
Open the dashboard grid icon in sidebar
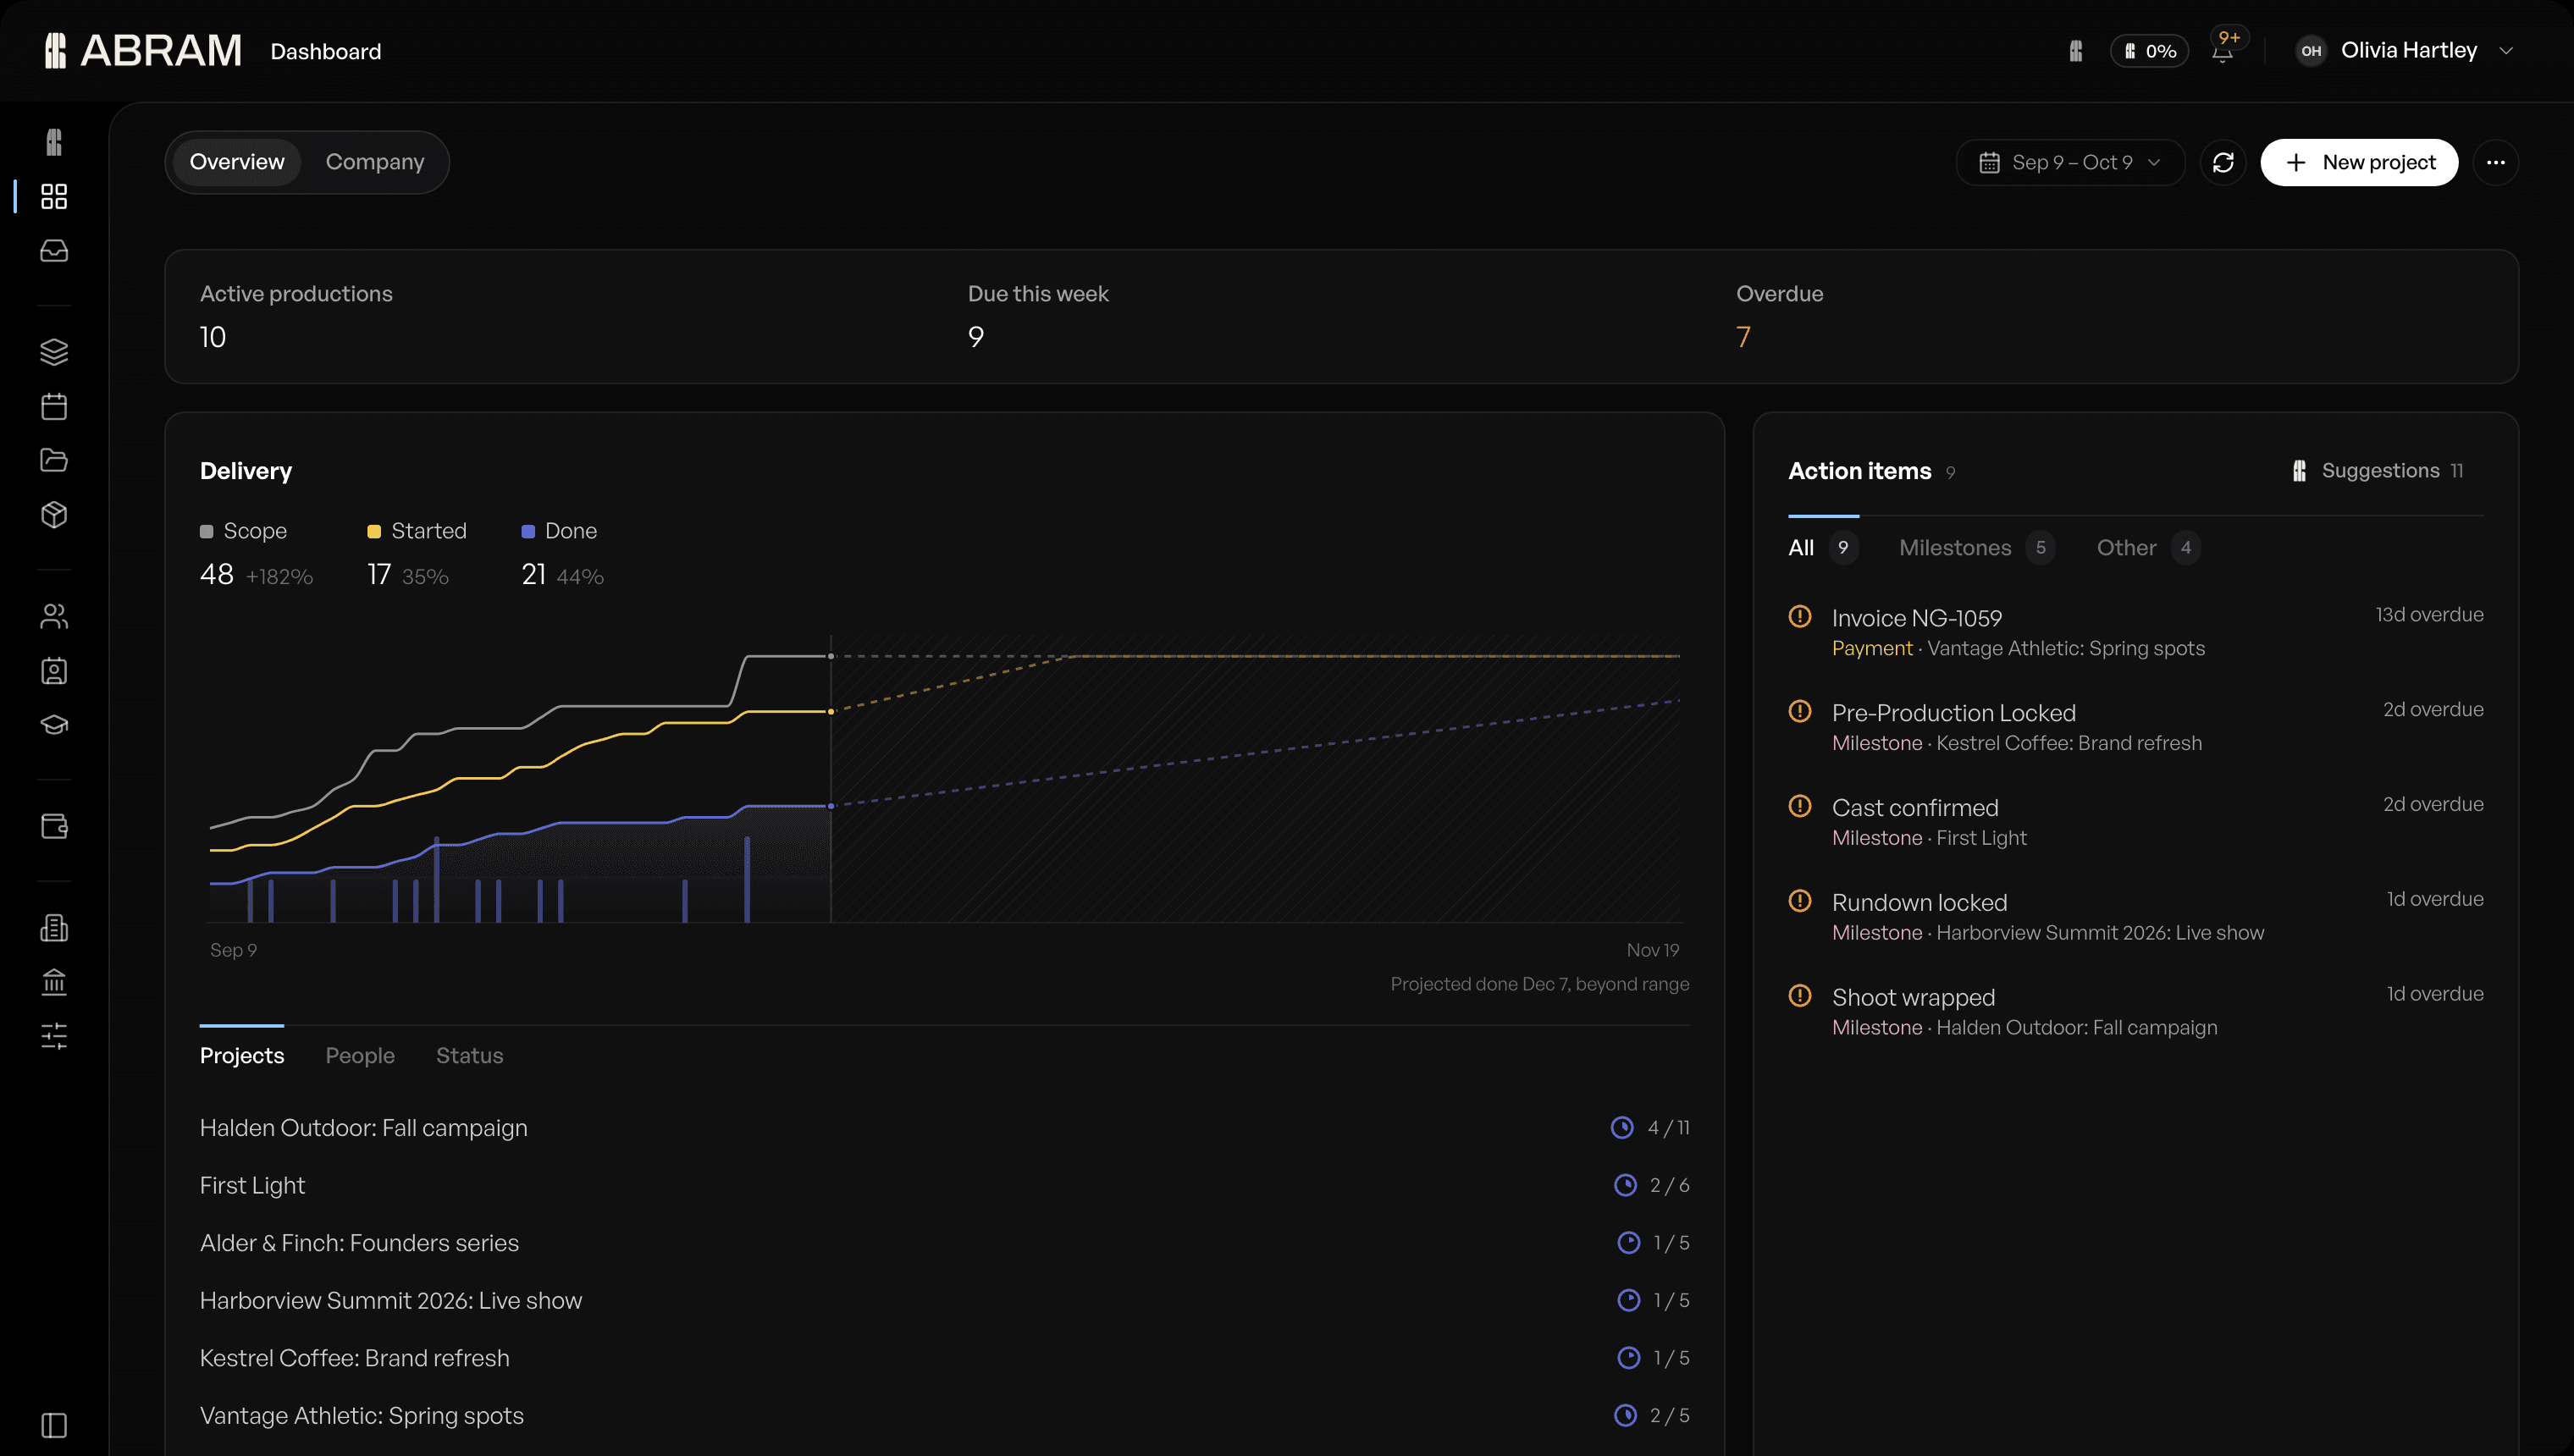[x=54, y=196]
